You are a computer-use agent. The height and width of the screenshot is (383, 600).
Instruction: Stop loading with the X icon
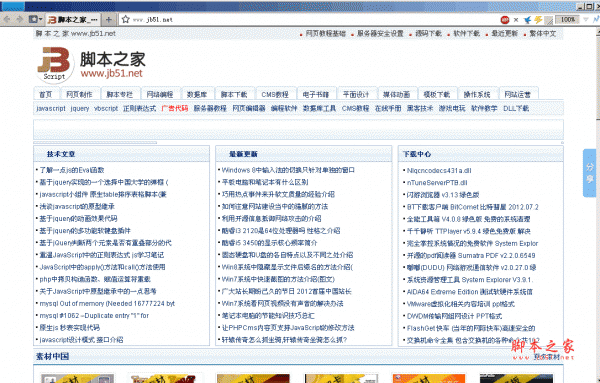point(516,20)
